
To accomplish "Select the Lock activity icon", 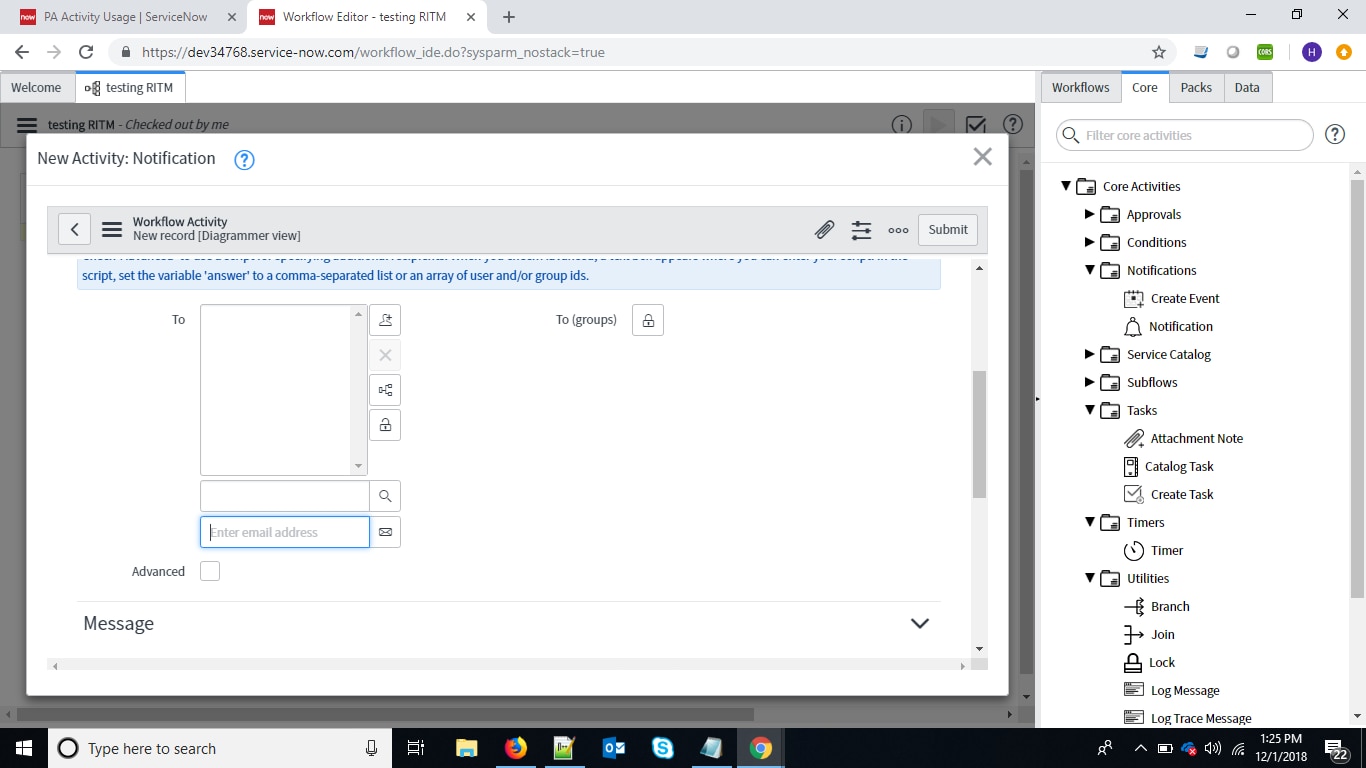I will click(1133, 662).
